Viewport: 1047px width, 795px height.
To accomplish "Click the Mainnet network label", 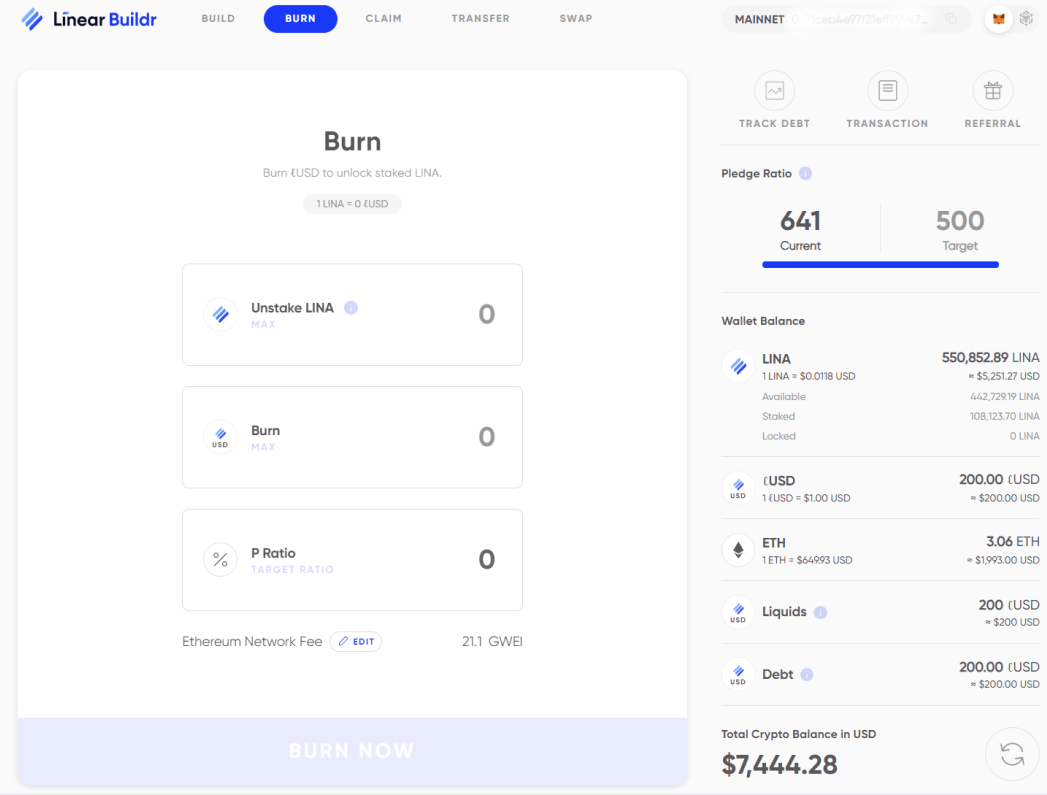I will tap(759, 19).
